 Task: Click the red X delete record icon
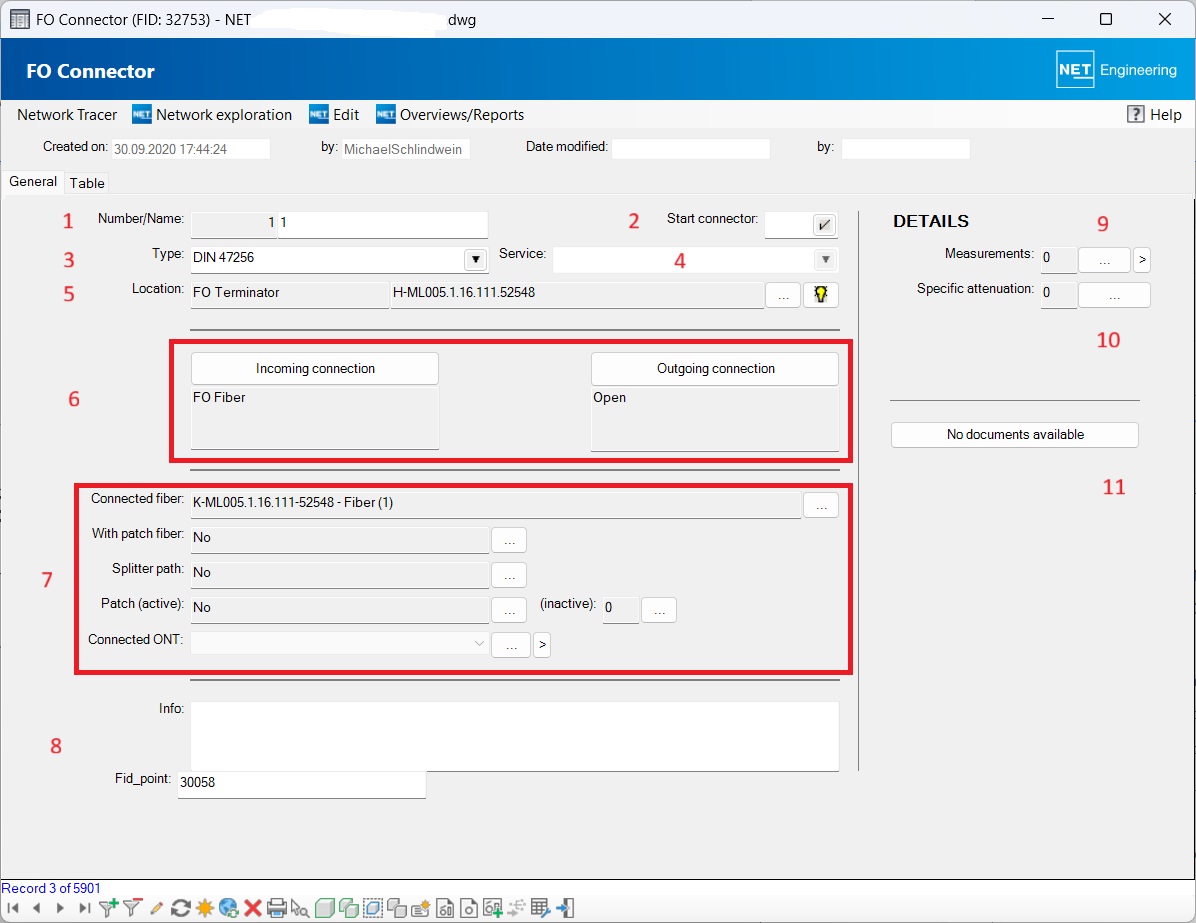click(x=253, y=908)
